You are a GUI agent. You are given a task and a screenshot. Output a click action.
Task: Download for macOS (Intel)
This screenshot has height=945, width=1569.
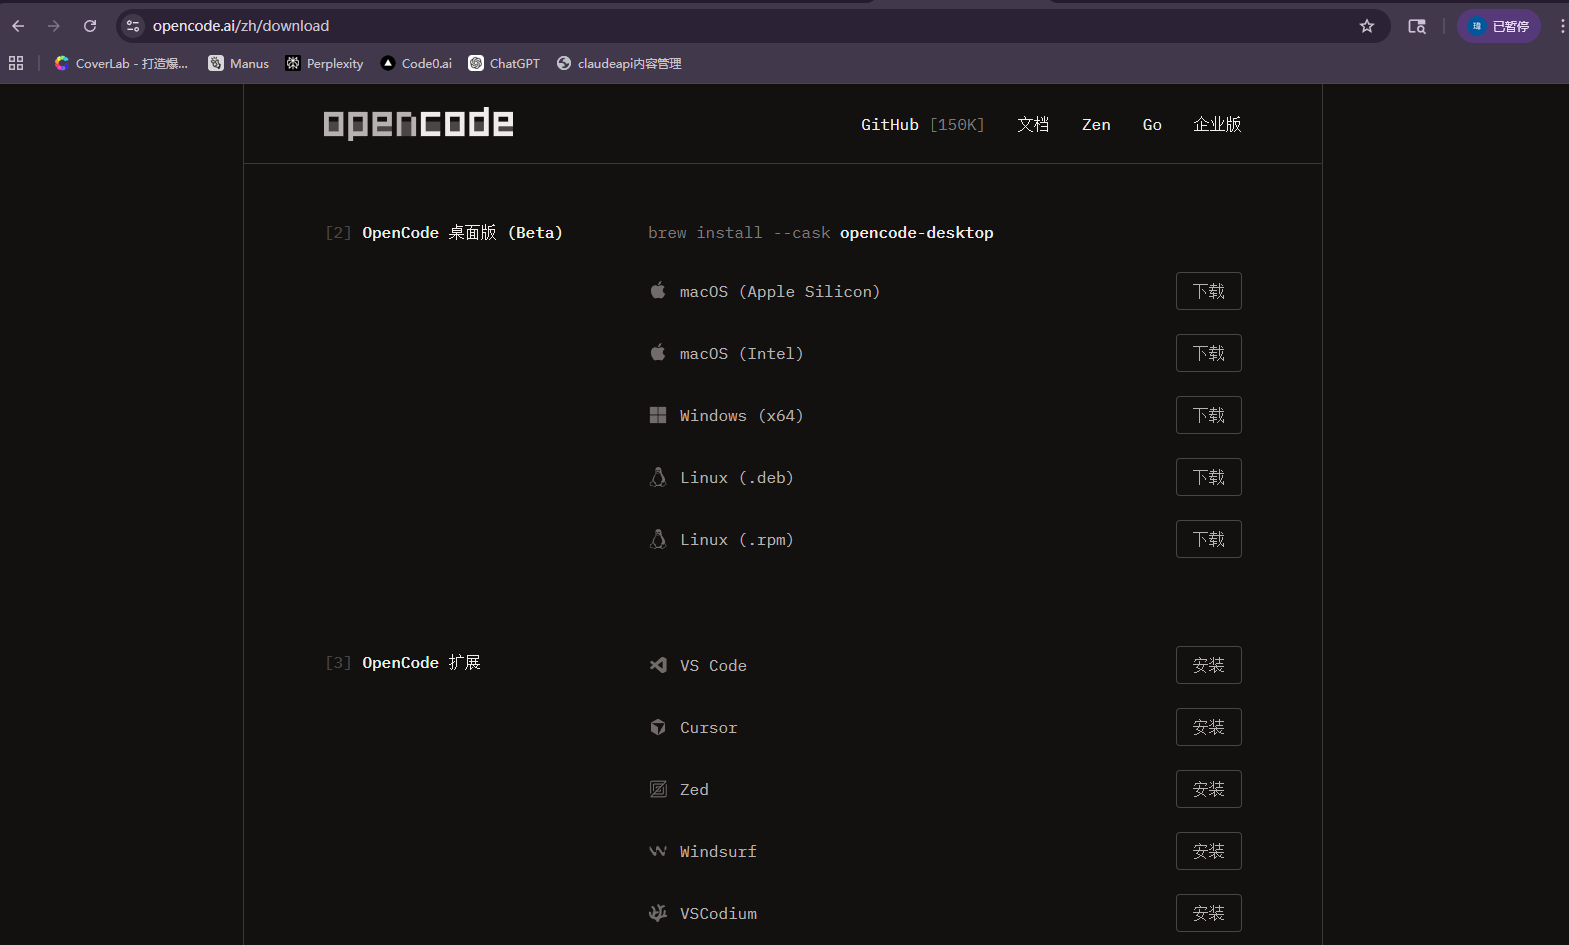pyautogui.click(x=1209, y=353)
